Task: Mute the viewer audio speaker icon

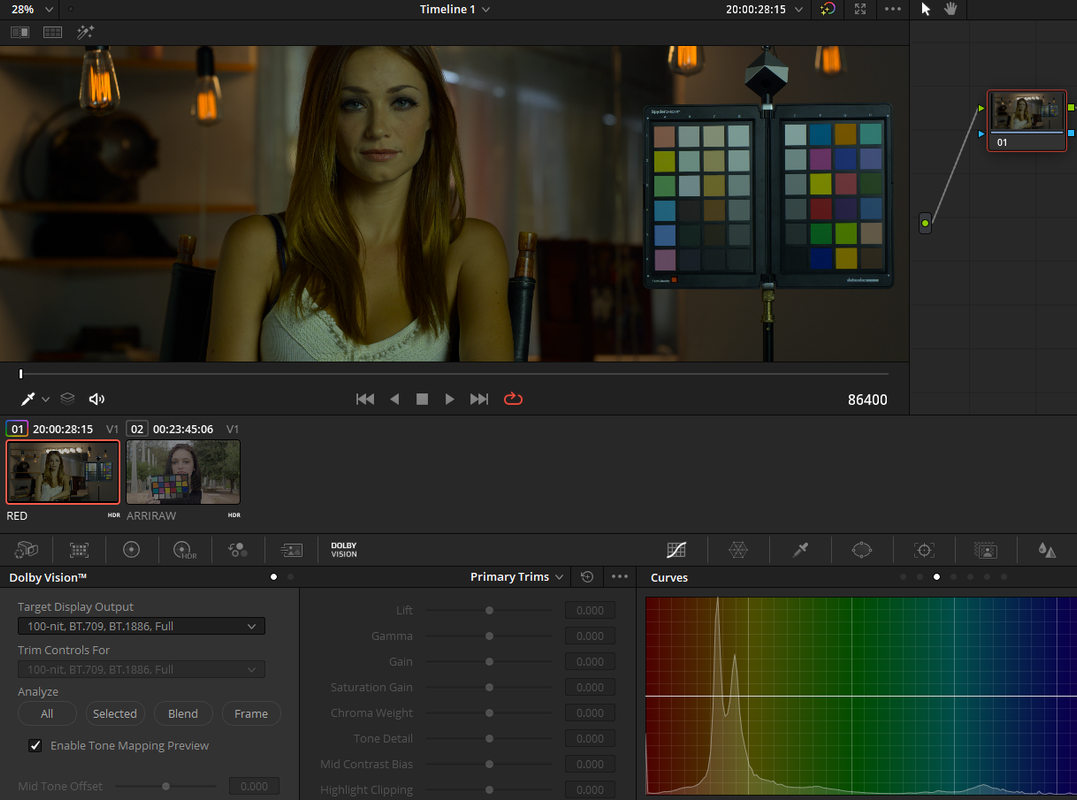Action: tap(97, 399)
